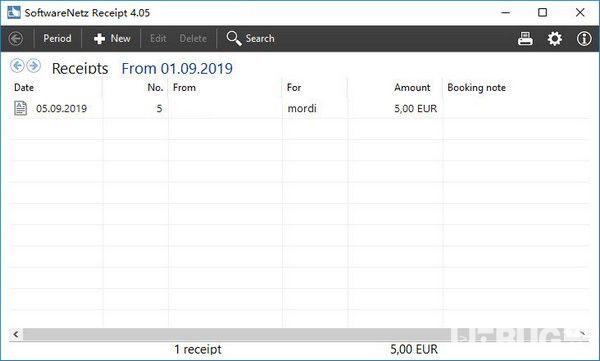The height and width of the screenshot is (361, 600).
Task: Go to previous period arrow
Action: [x=17, y=66]
